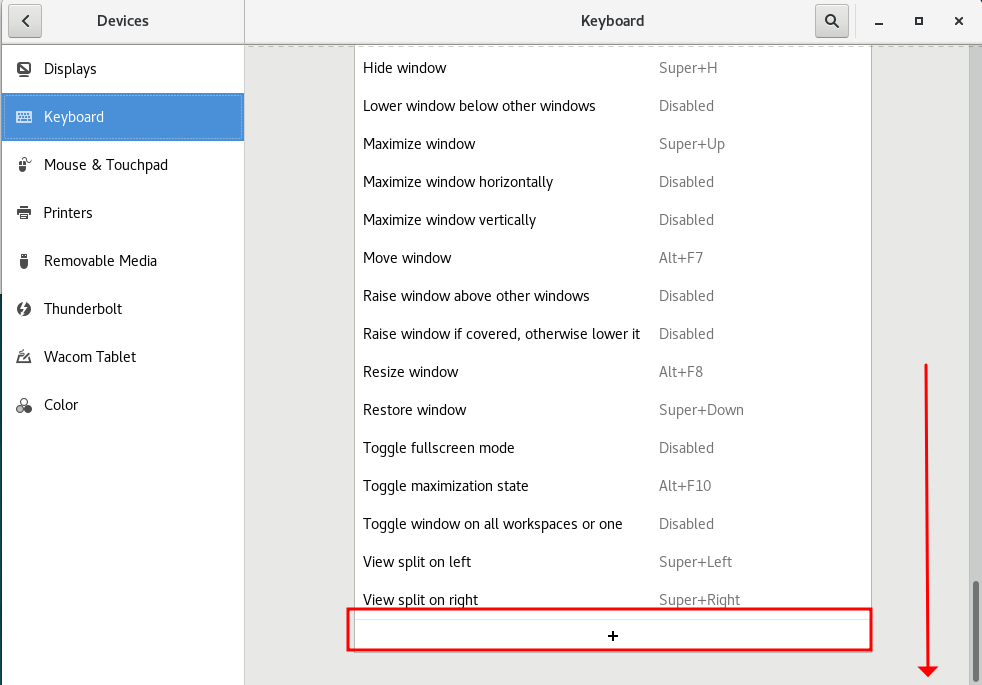Click the Super+Down shortcut value
This screenshot has height=685, width=982.
(x=701, y=410)
